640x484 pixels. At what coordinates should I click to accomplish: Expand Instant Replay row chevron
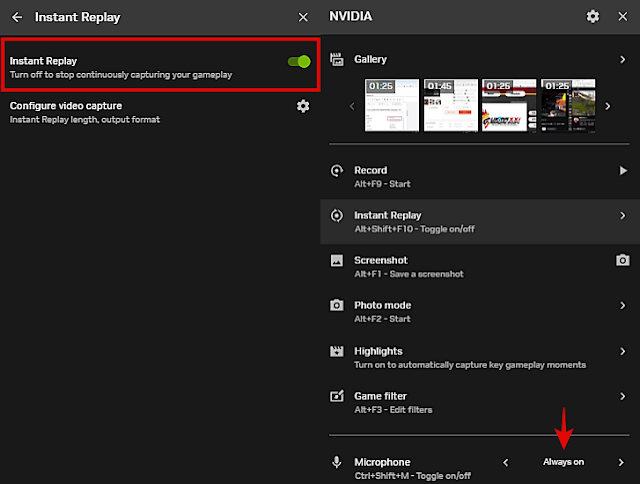coord(622,215)
